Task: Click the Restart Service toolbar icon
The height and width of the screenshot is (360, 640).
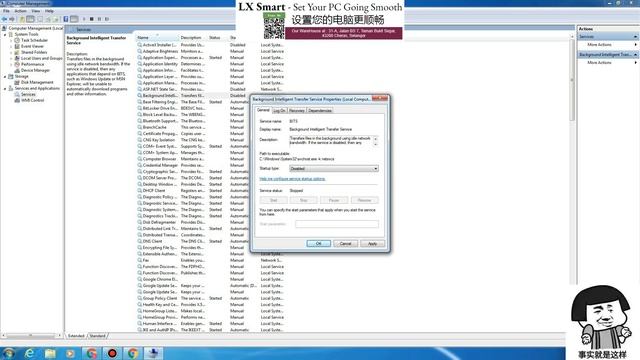Action: [x=107, y=19]
